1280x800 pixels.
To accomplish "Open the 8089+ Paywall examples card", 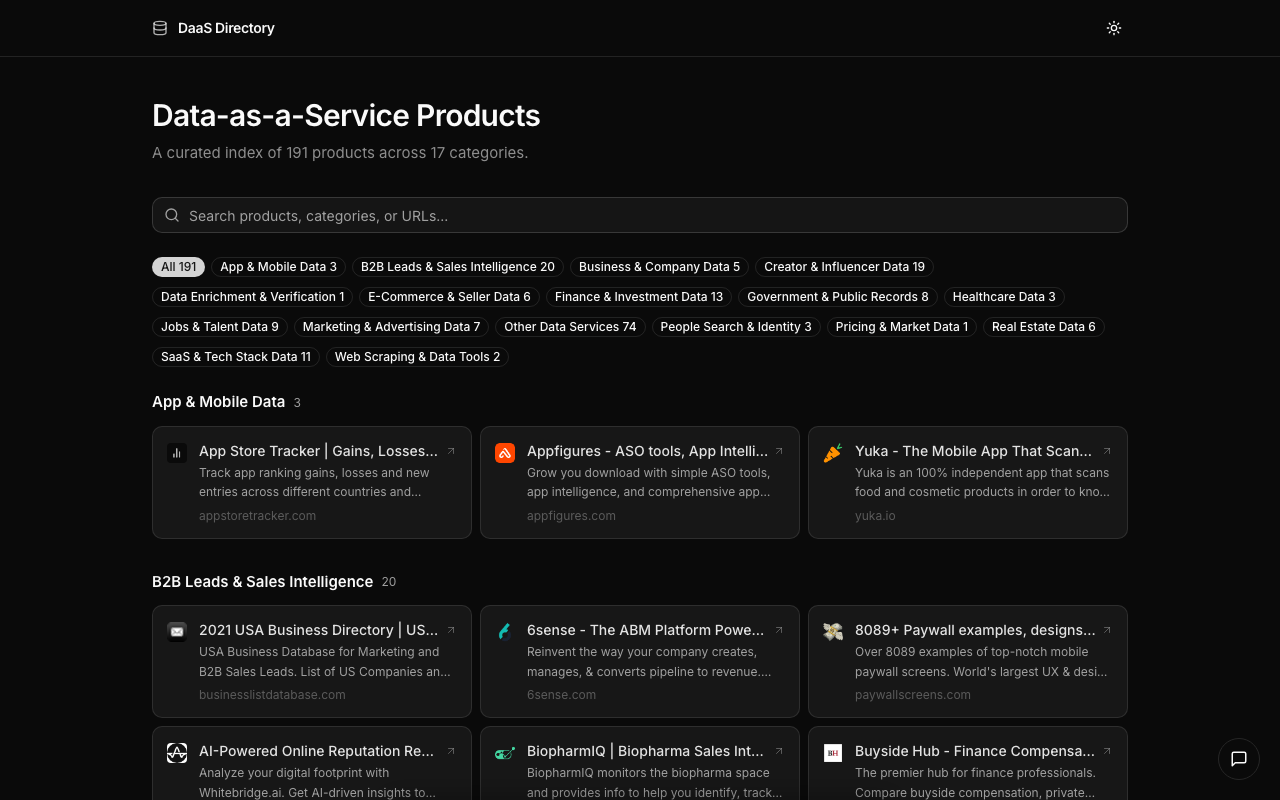I will click(x=968, y=661).
